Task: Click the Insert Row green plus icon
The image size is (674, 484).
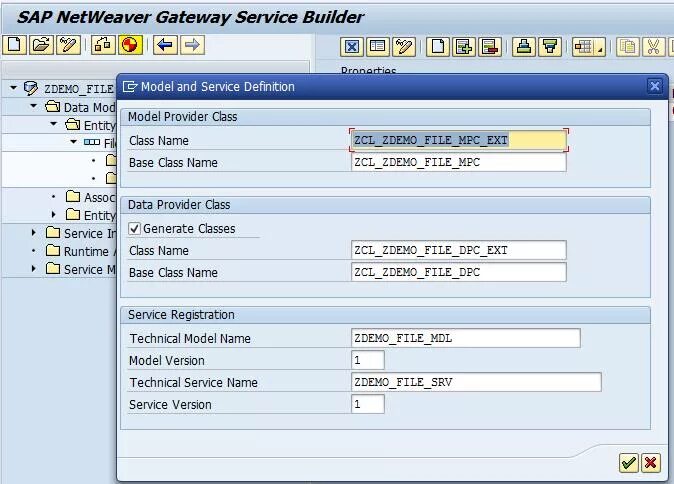Action: pos(464,46)
